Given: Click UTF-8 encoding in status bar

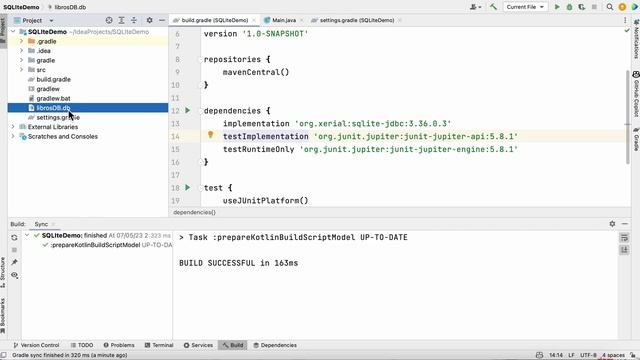Looking at the screenshot, I should pyautogui.click(x=588, y=355).
